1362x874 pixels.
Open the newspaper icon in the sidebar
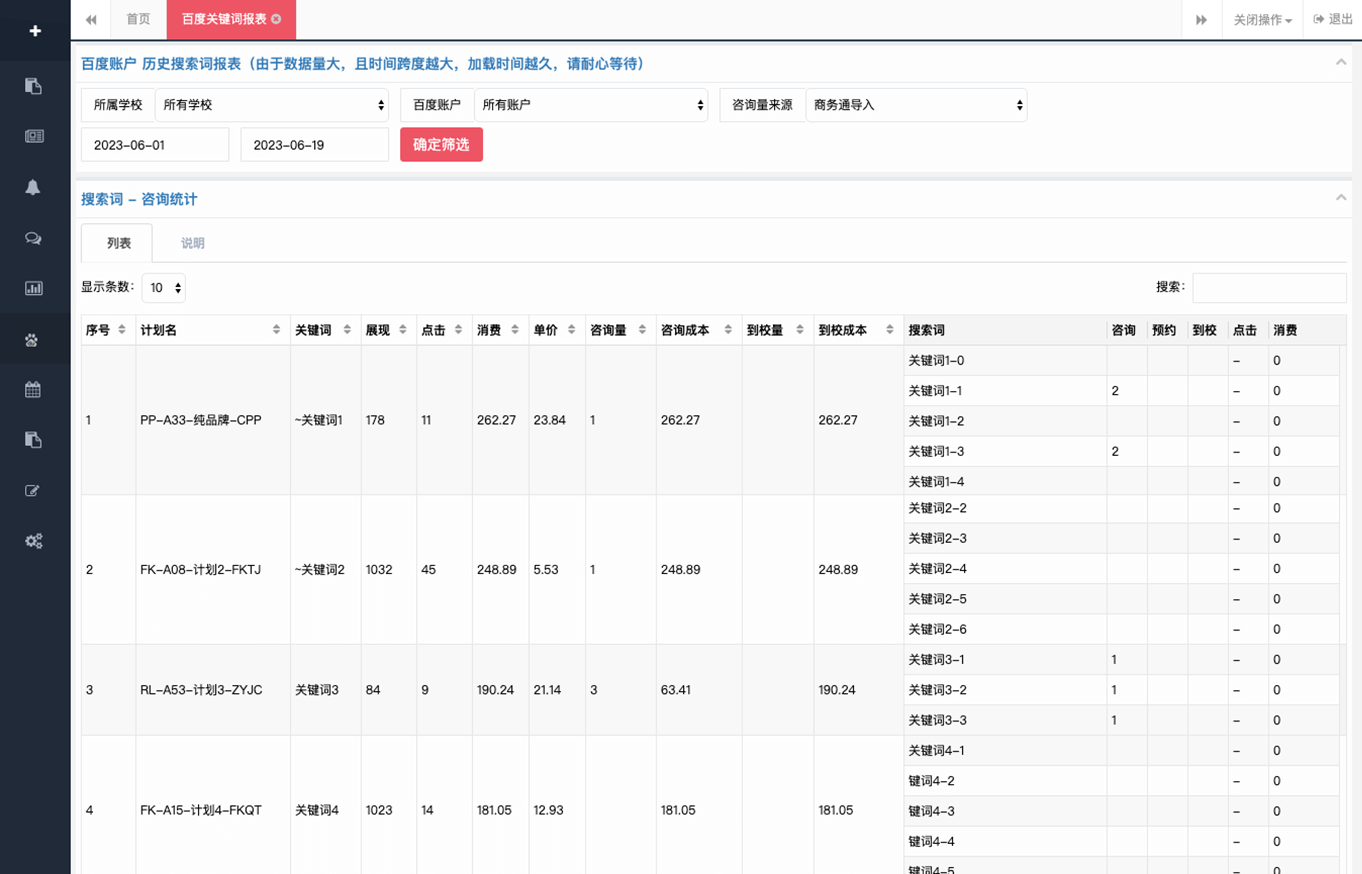[34, 136]
